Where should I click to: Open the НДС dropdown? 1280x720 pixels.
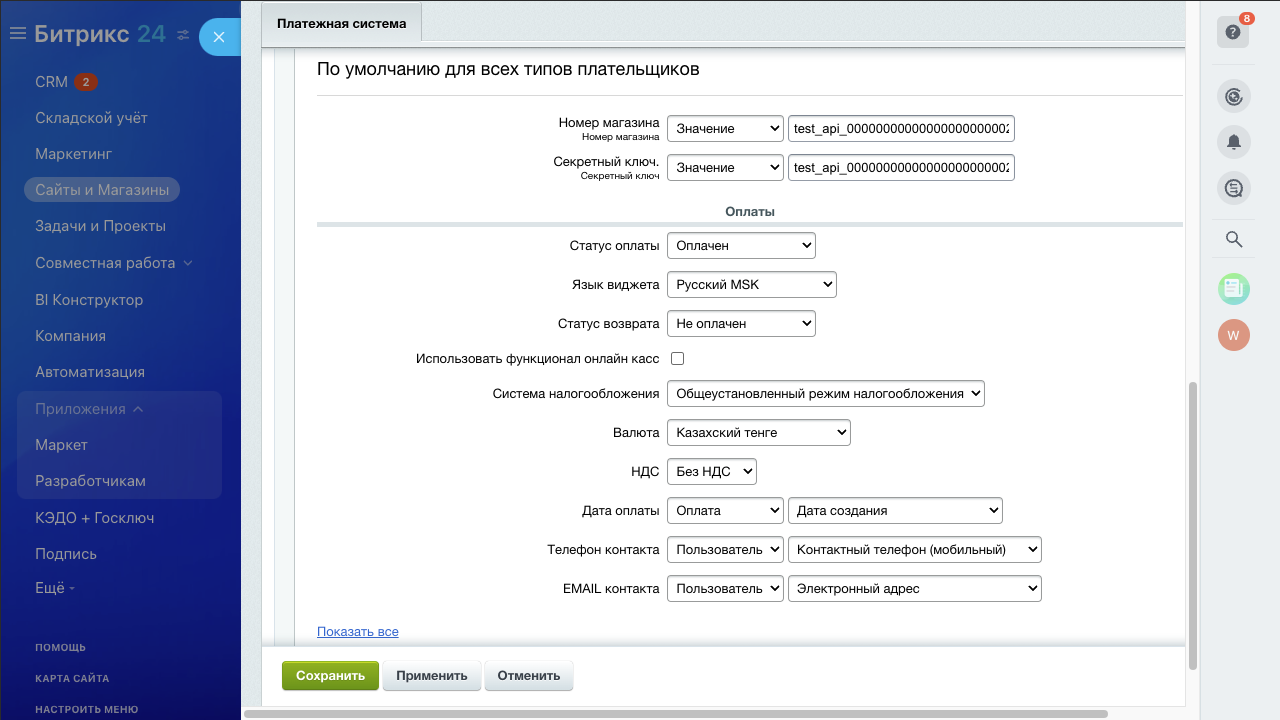[x=711, y=471]
